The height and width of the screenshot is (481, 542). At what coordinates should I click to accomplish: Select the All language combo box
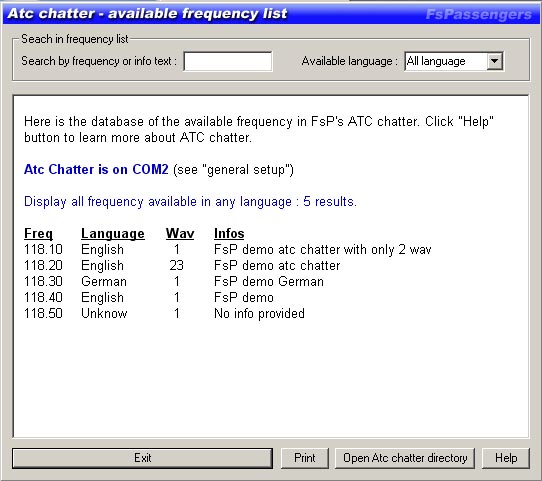point(454,61)
